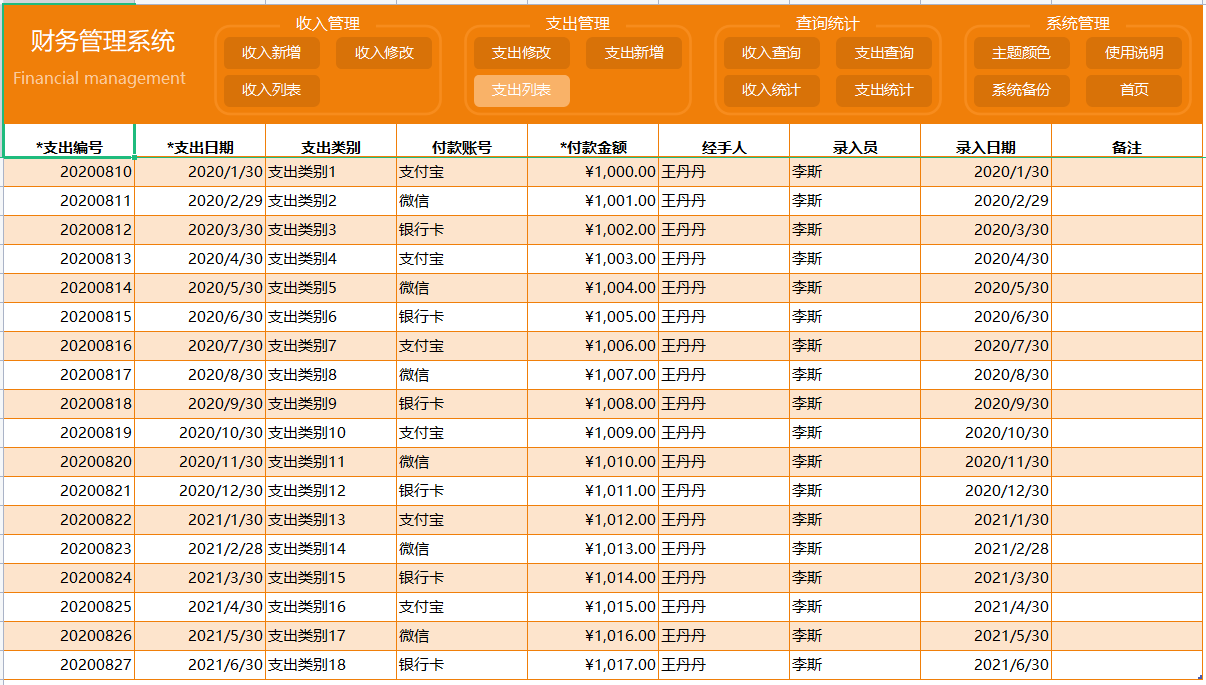Open the 主题颜色 theme color setting
The image size is (1206, 685).
tap(1018, 53)
